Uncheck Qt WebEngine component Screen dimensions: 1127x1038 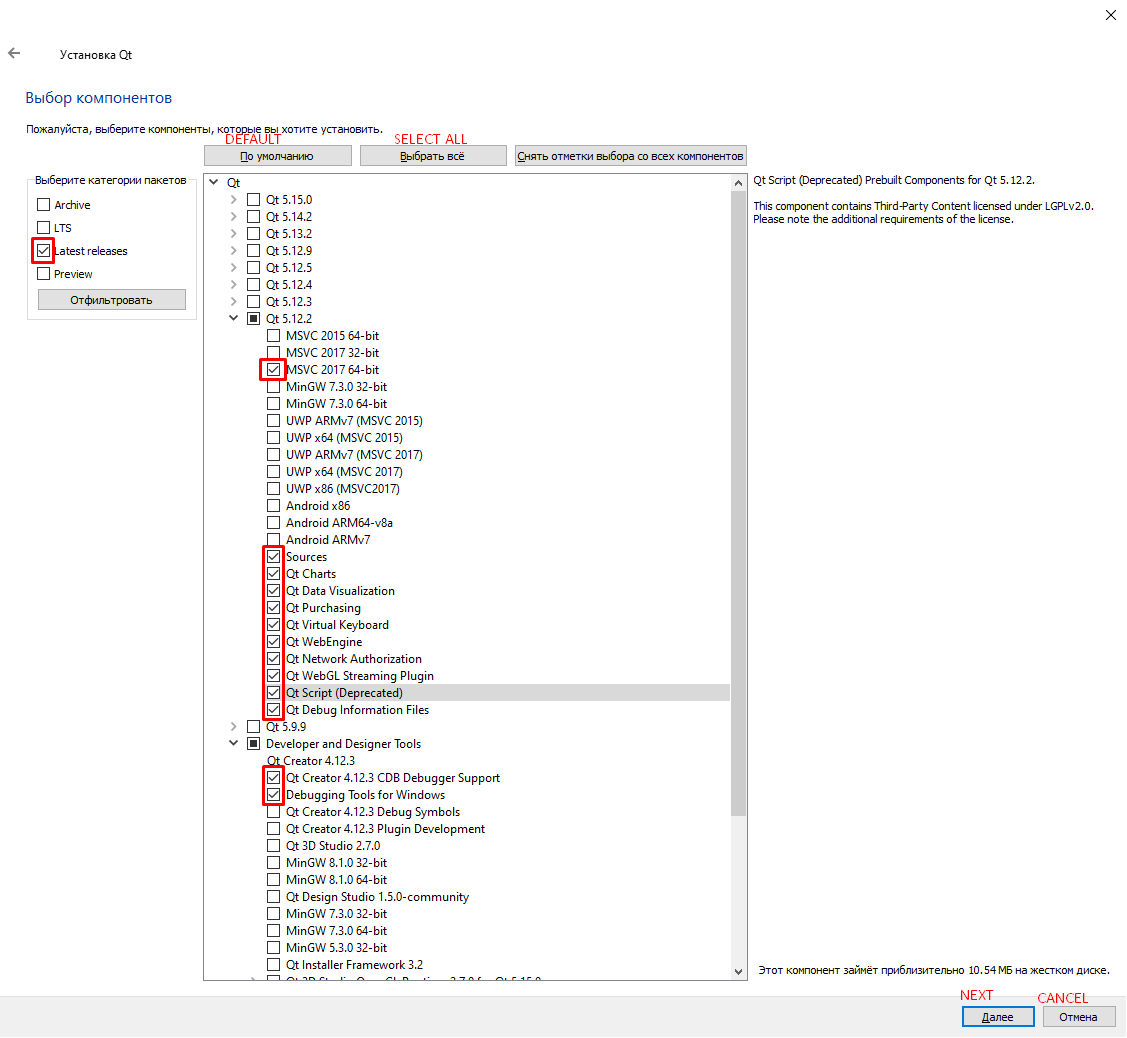(x=274, y=642)
